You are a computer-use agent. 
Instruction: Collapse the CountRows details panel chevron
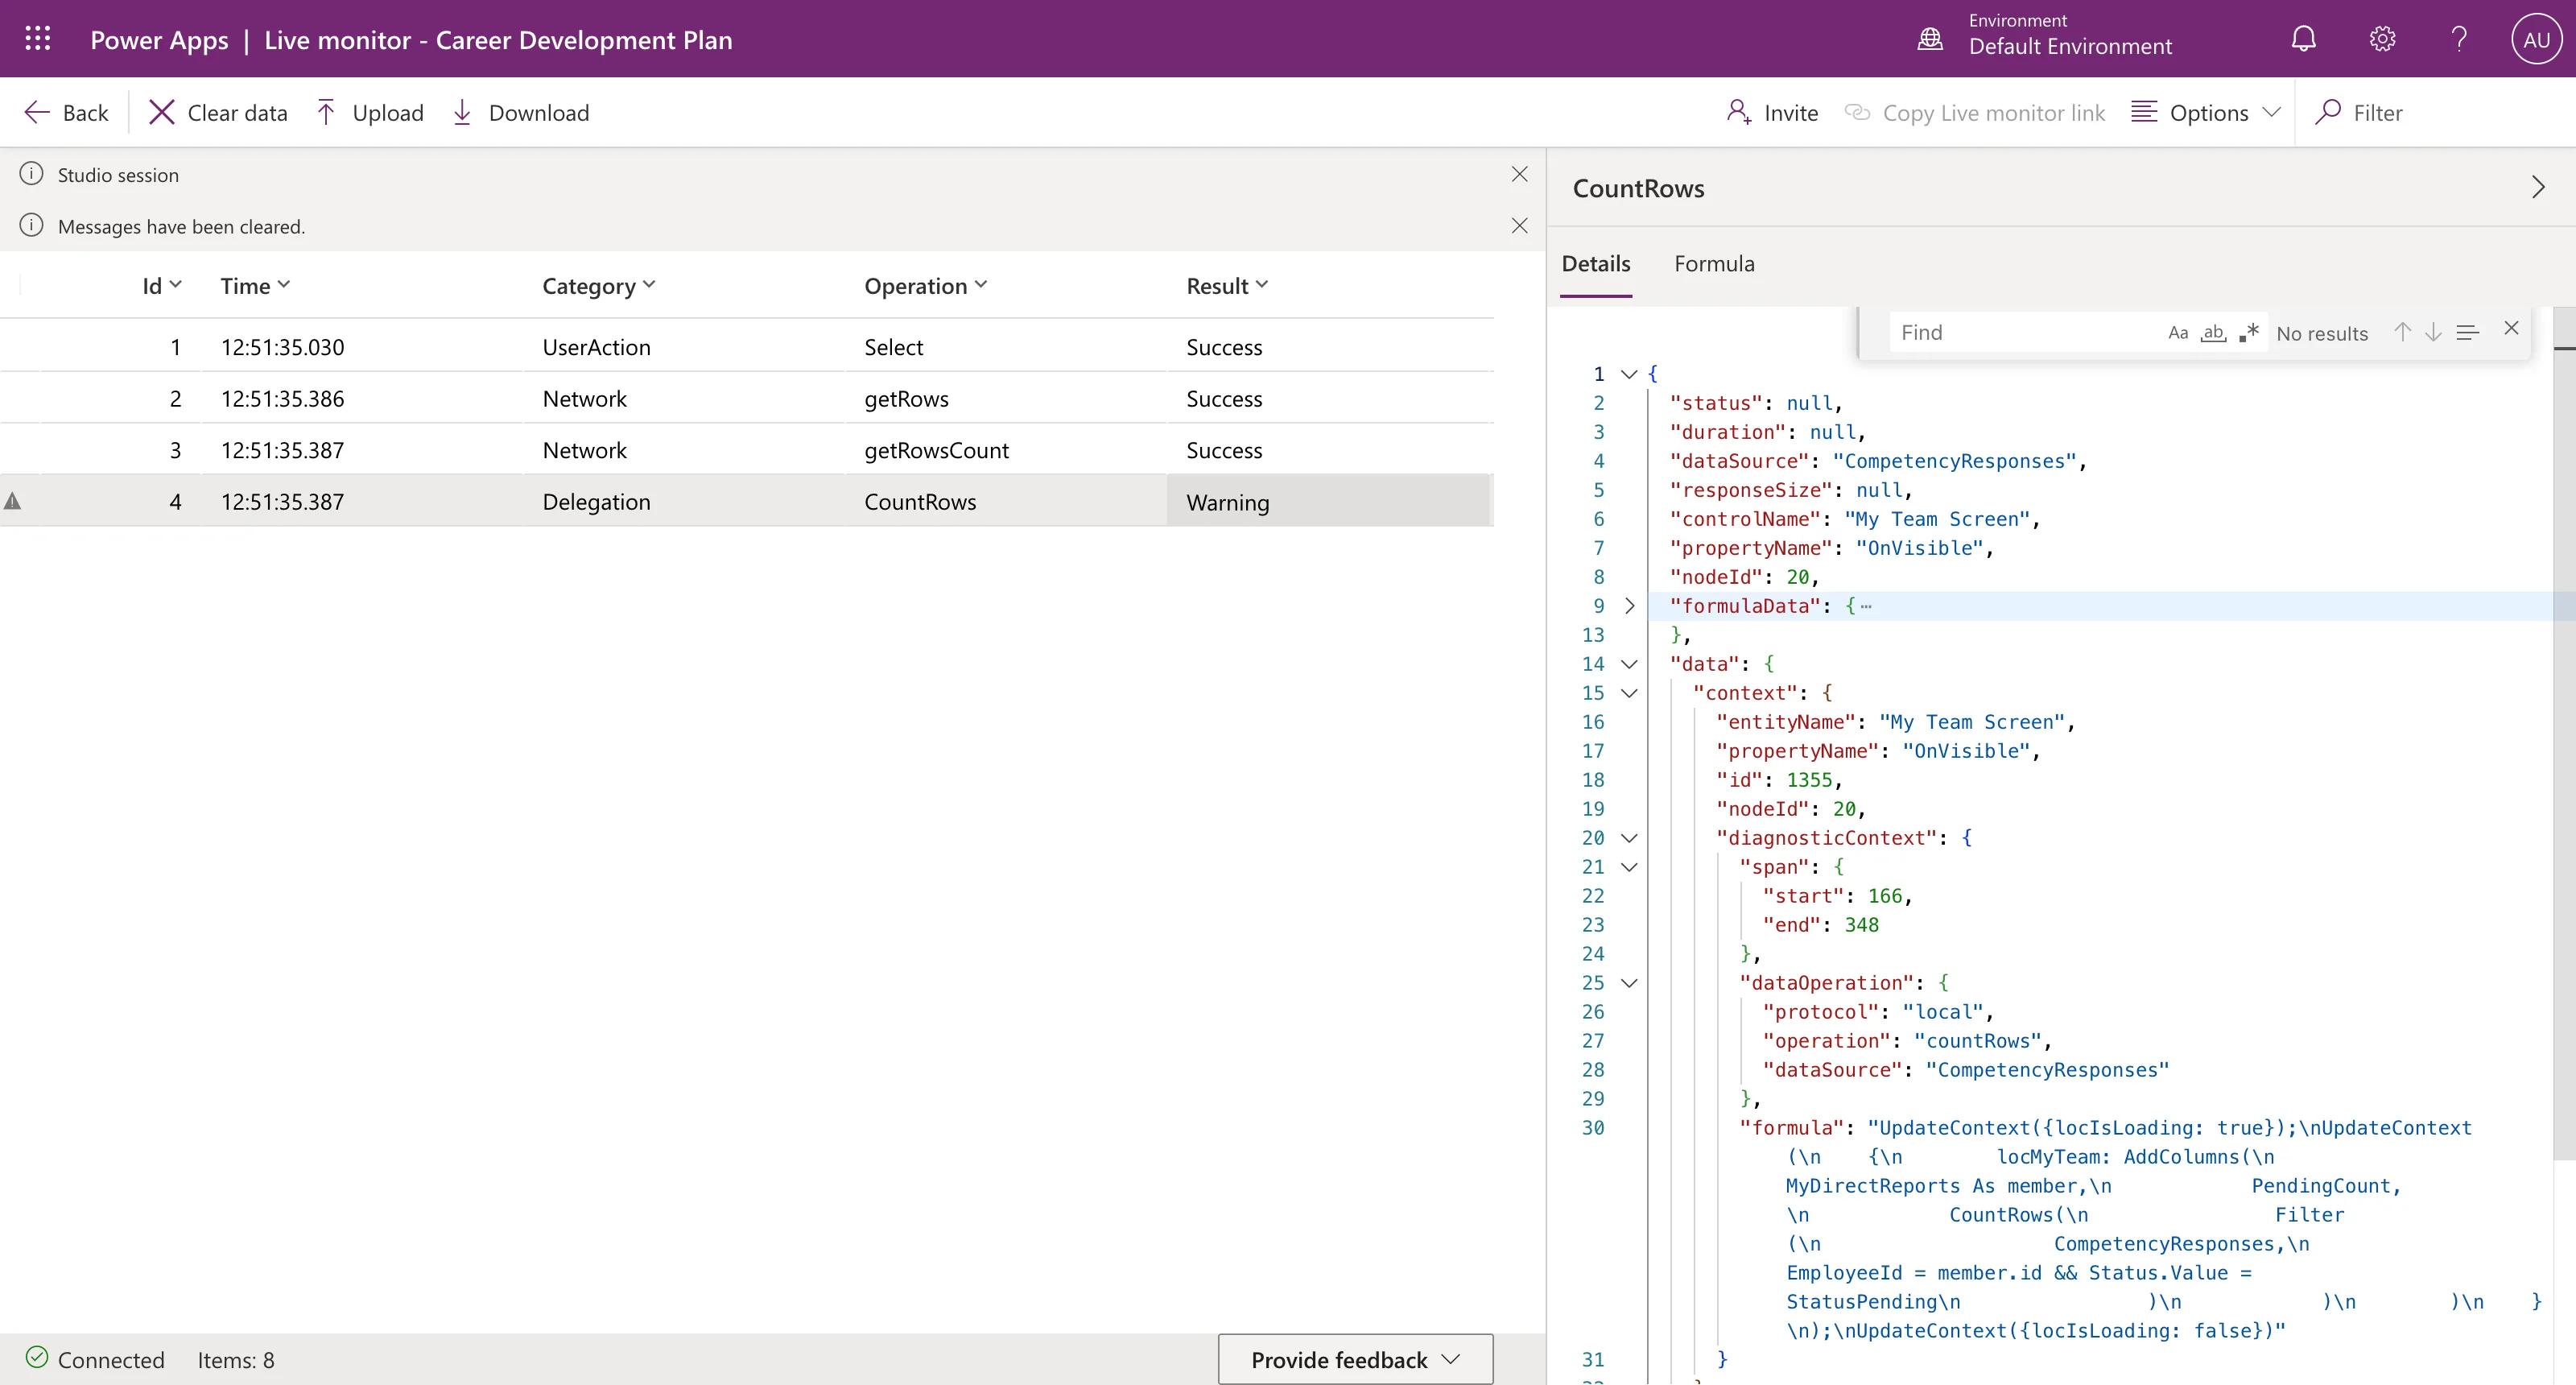click(2537, 187)
